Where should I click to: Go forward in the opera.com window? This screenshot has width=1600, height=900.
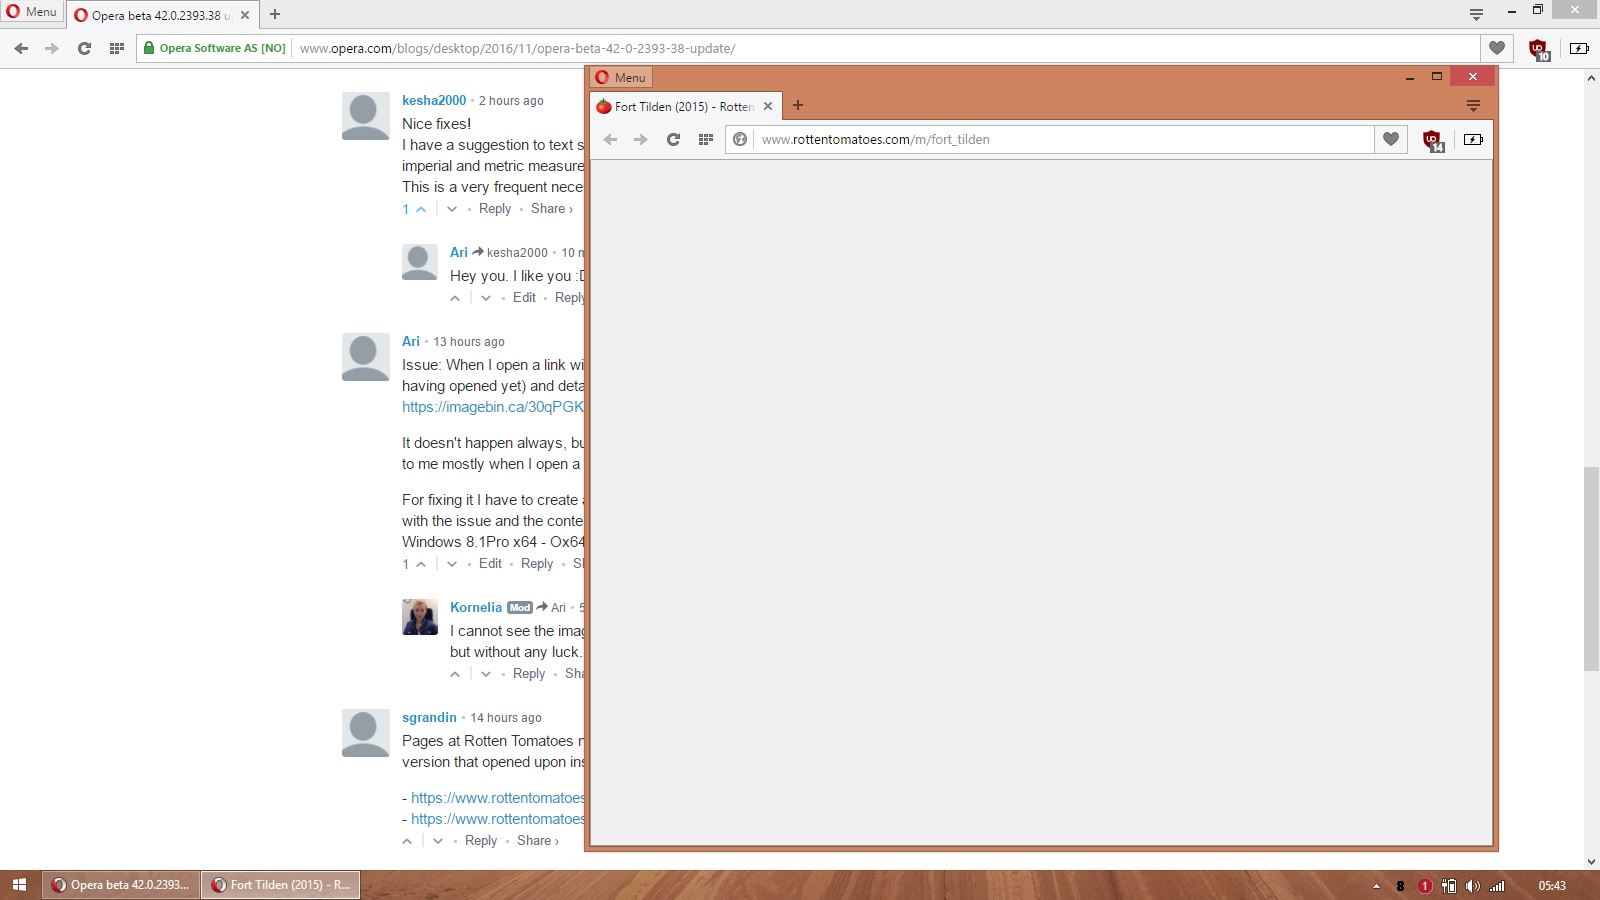pos(52,48)
